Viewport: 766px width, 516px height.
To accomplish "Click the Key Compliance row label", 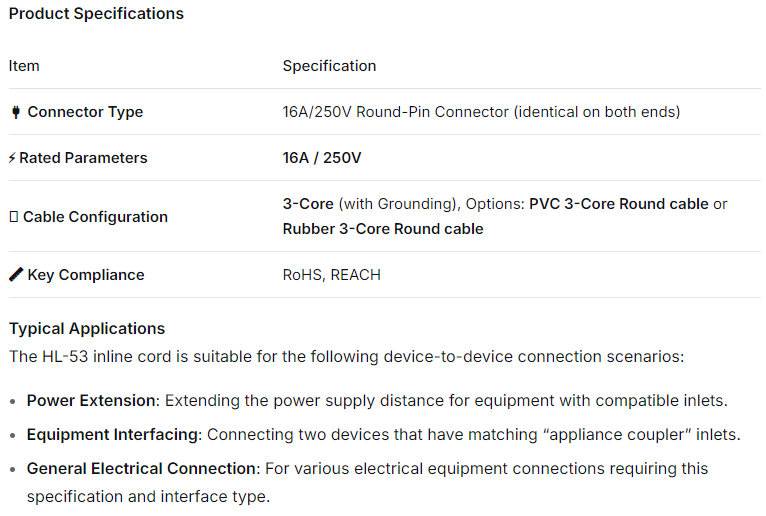I will tap(86, 275).
